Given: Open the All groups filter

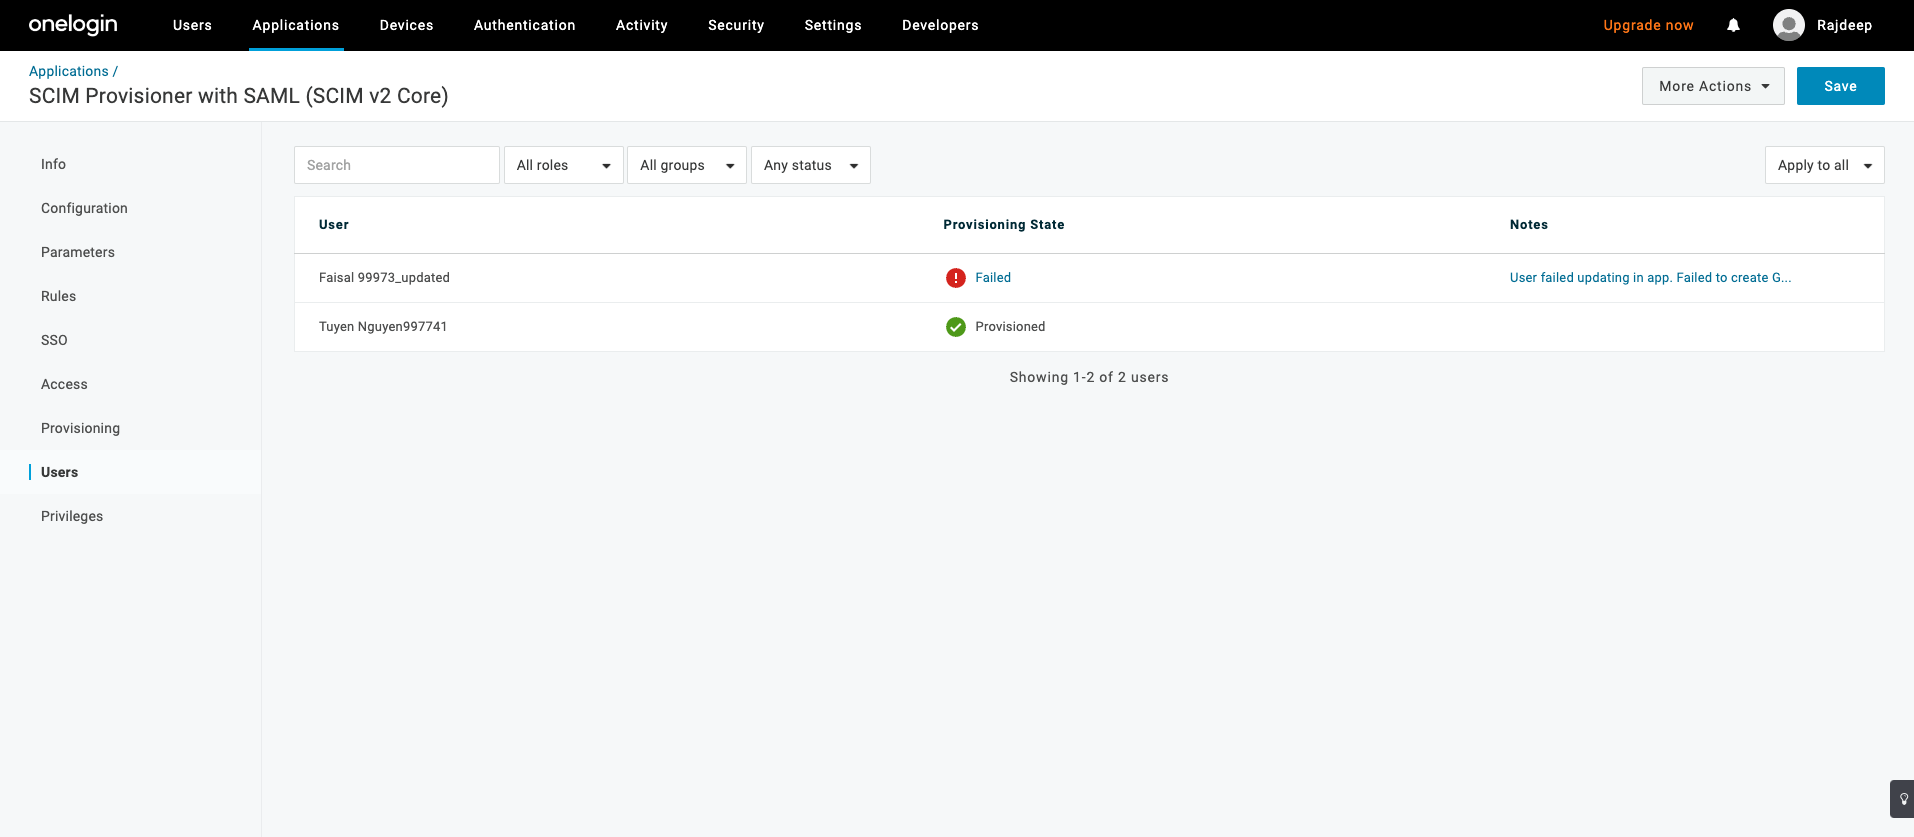Looking at the screenshot, I should tap(686, 165).
